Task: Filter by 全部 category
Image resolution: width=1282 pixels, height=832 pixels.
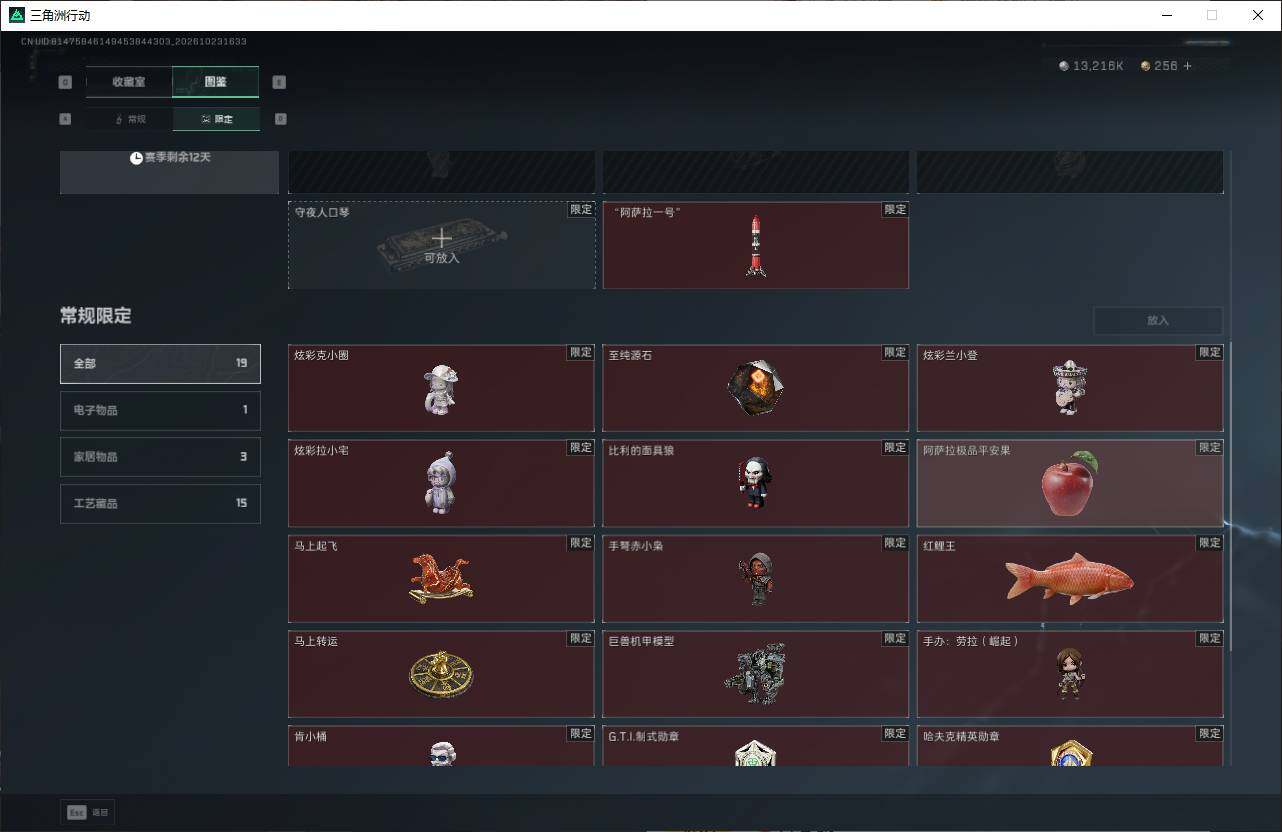Action: [160, 364]
